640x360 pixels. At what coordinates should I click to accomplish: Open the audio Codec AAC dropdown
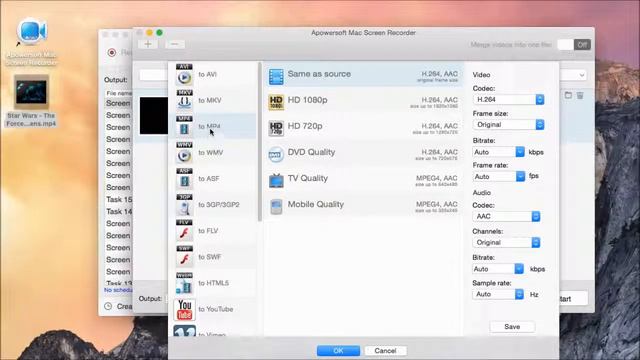(x=506, y=216)
